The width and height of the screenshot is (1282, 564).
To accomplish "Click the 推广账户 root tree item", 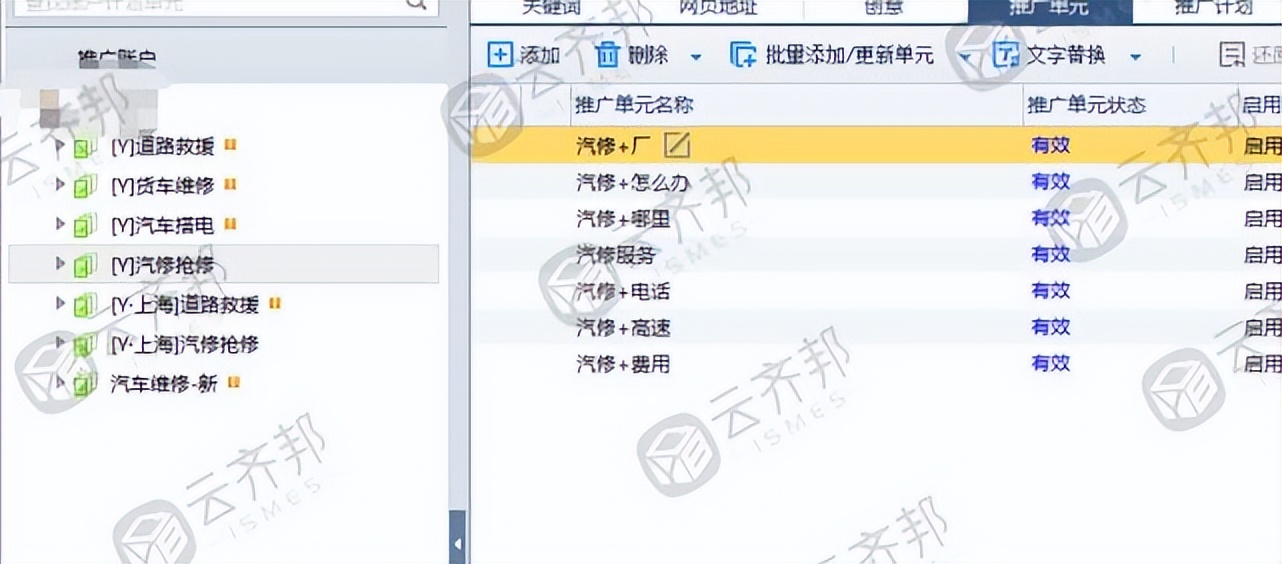I will pos(117,60).
